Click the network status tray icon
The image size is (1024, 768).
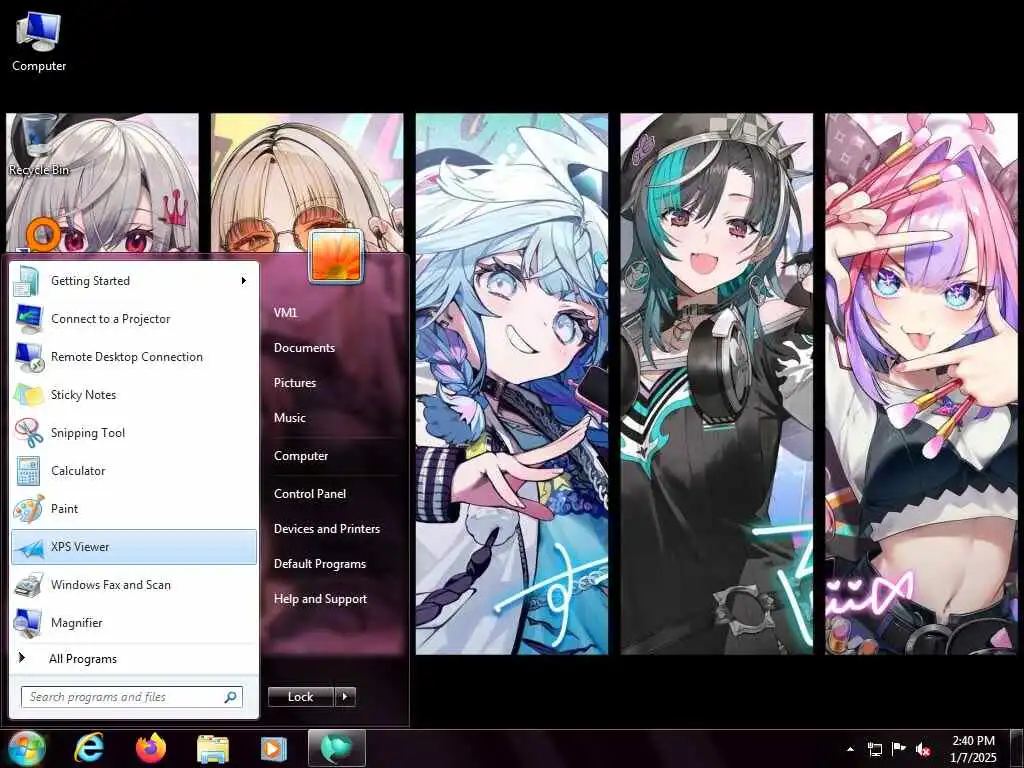coord(874,749)
